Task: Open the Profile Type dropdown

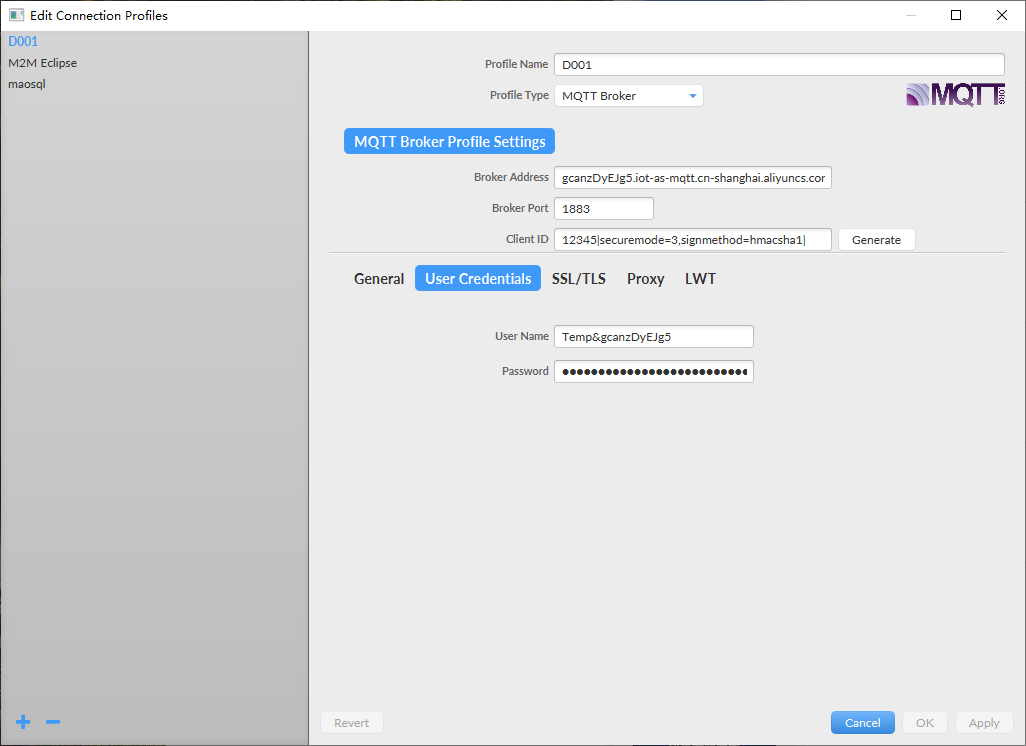Action: click(x=628, y=96)
